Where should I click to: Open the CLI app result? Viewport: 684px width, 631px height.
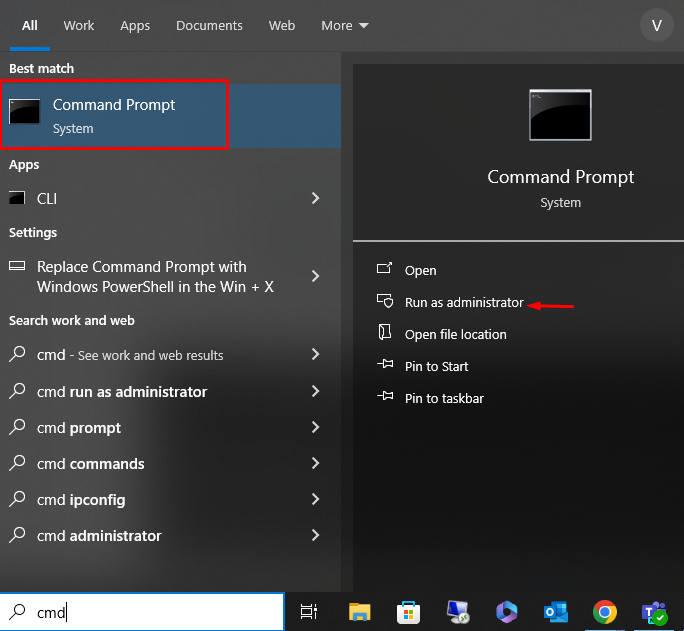click(x=170, y=198)
